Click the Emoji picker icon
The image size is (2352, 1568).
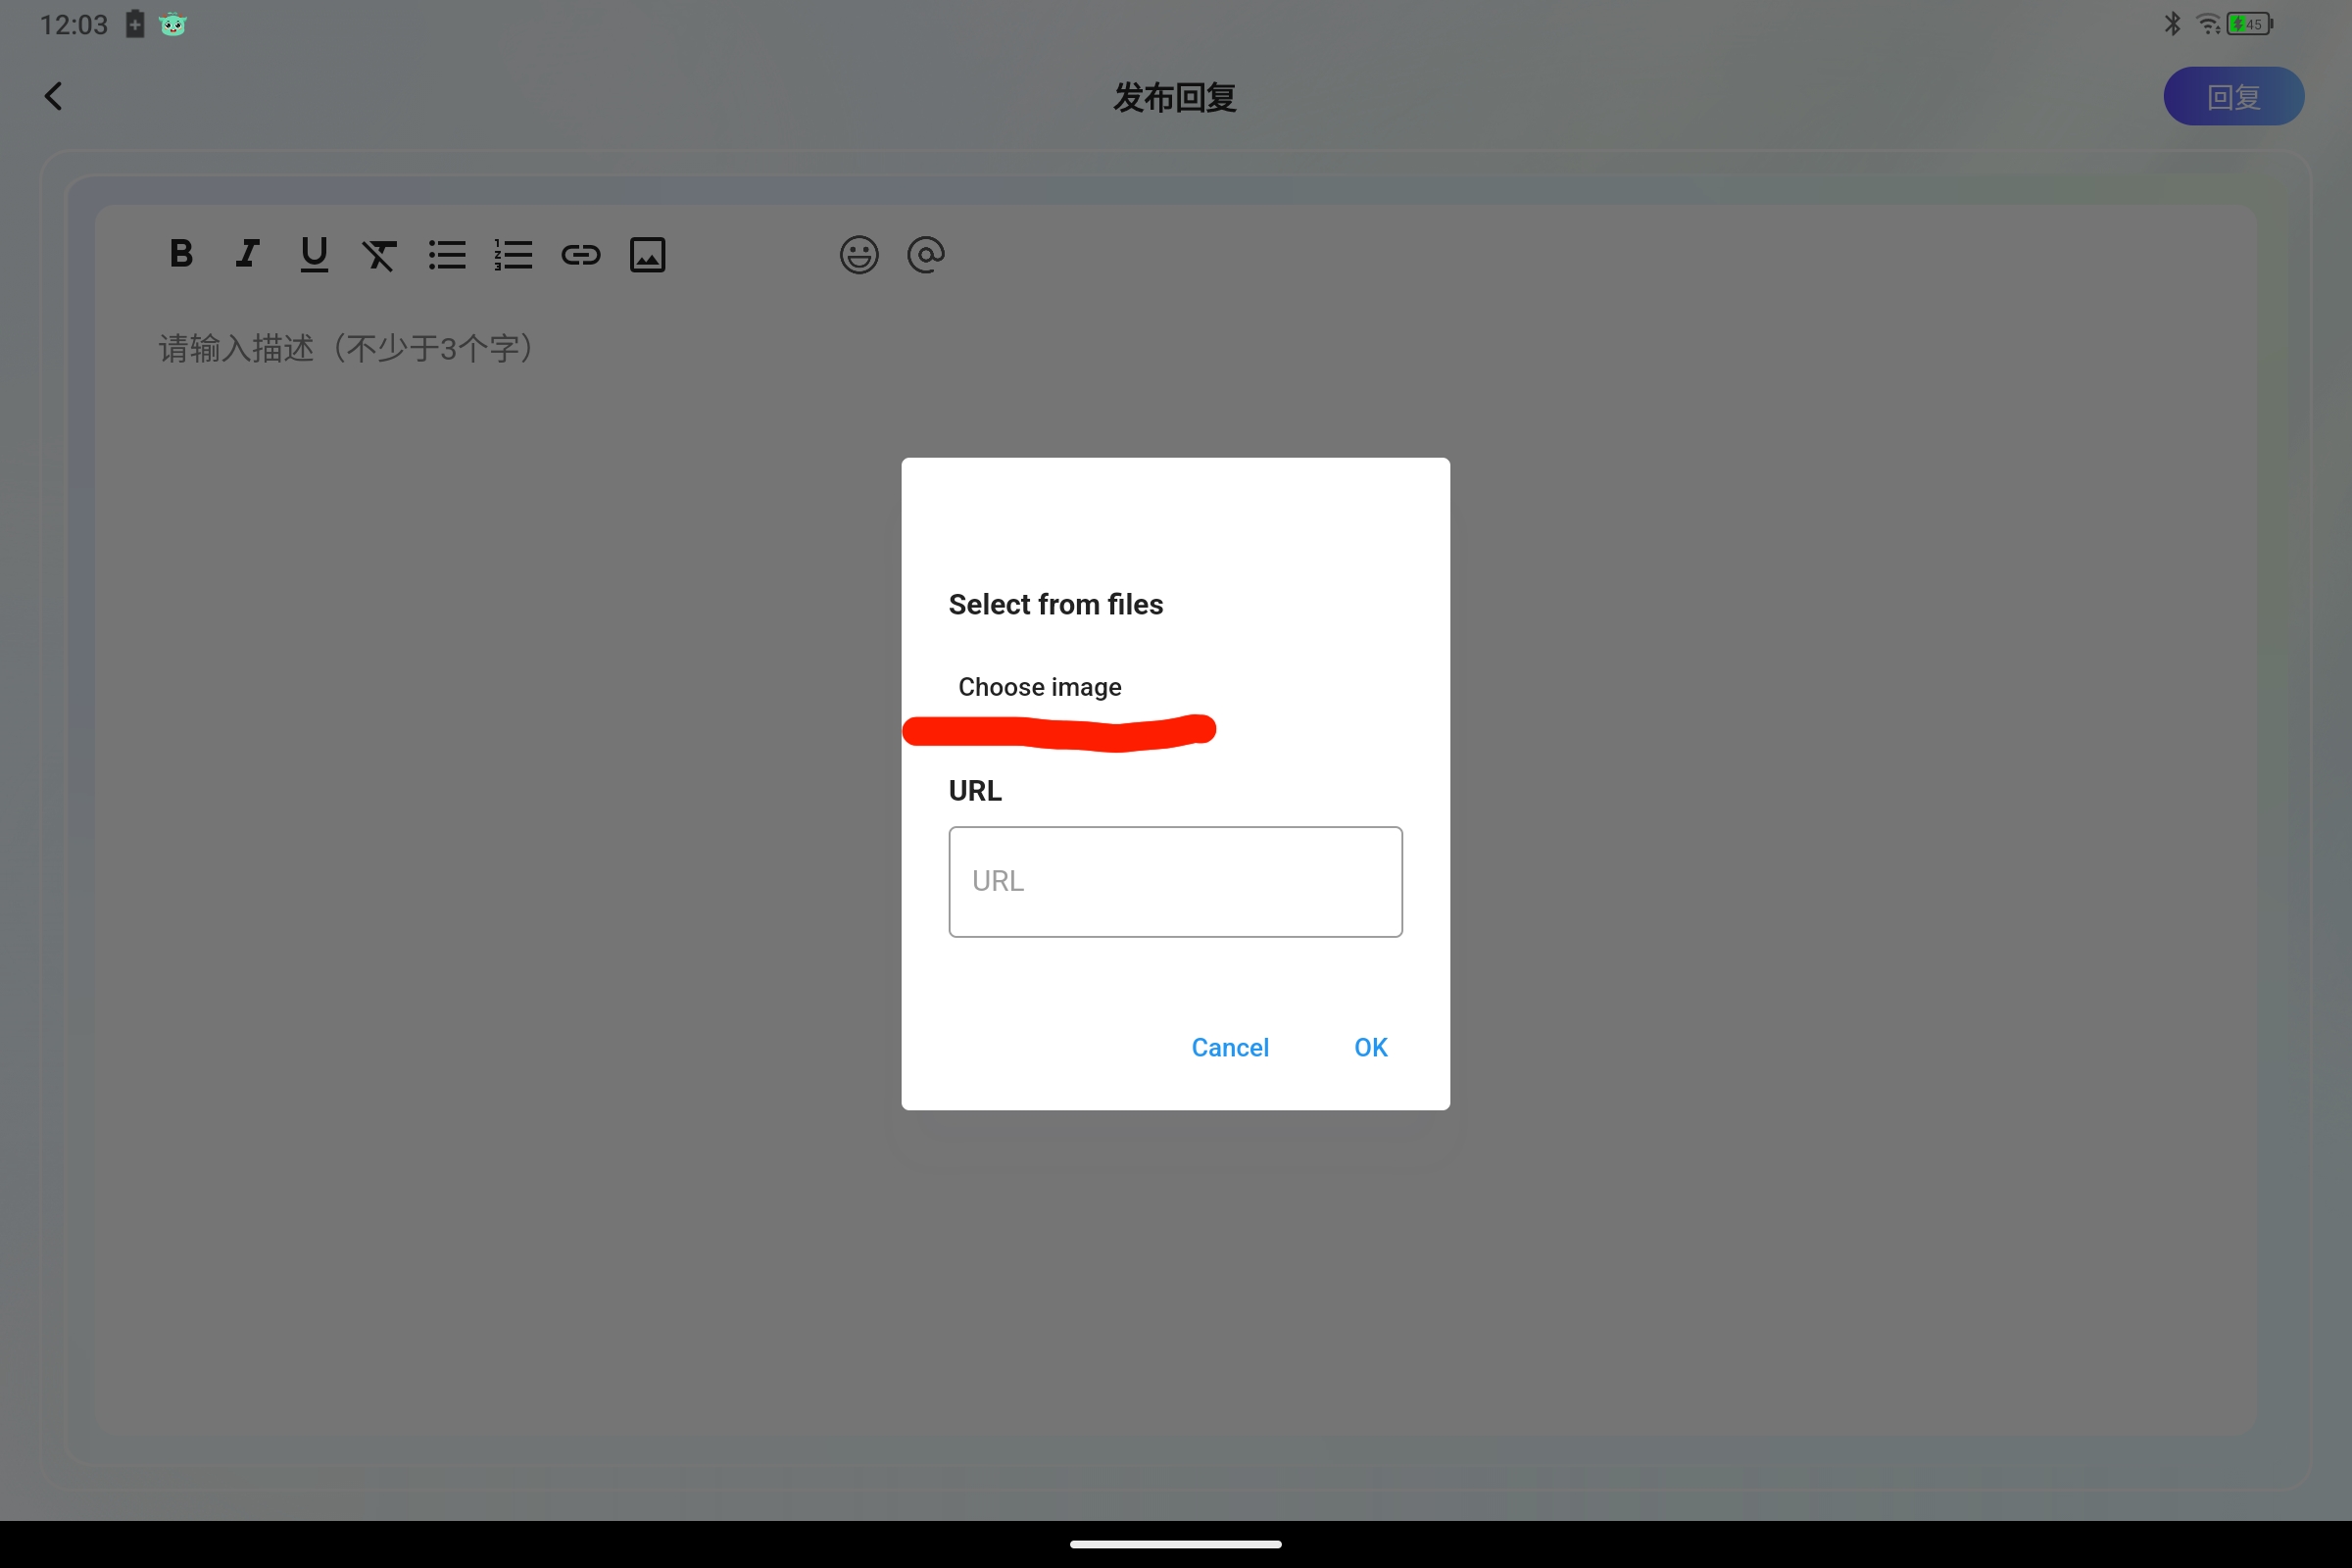tap(859, 254)
